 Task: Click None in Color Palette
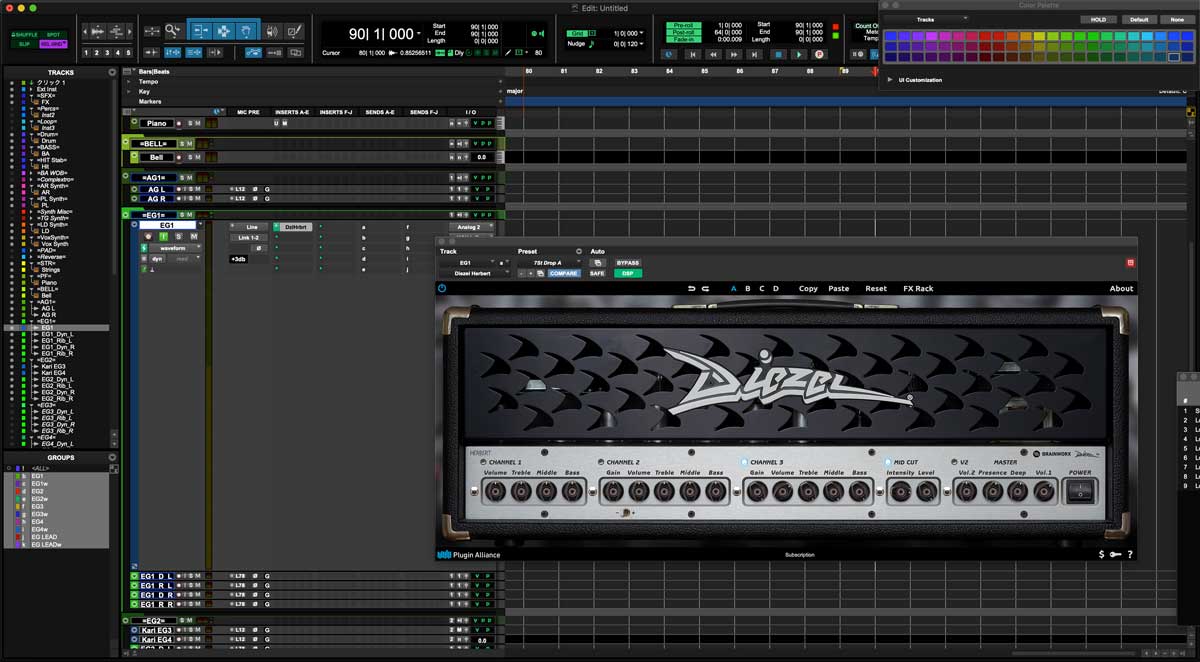[1177, 20]
